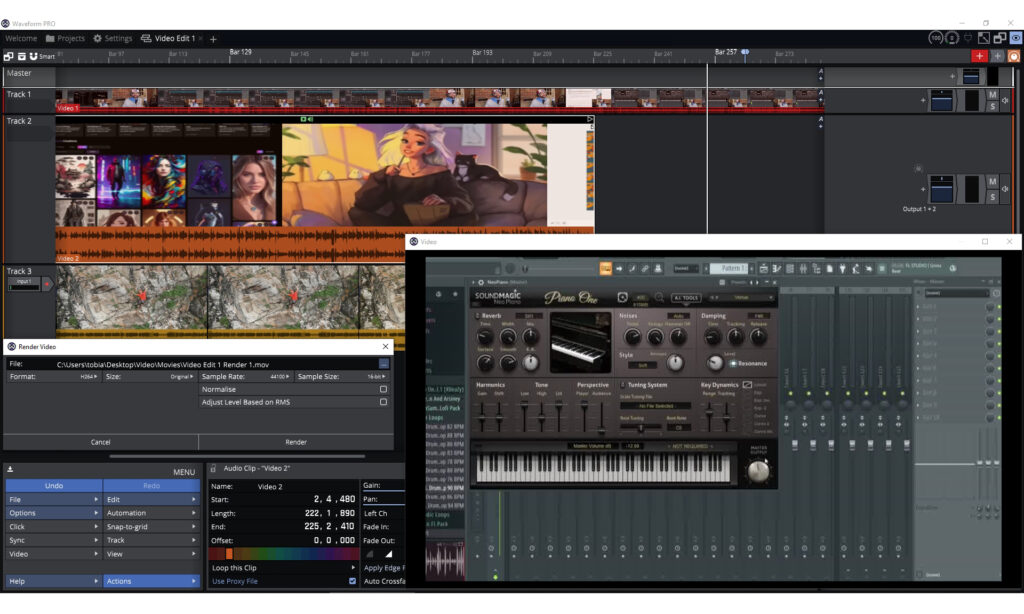Screen dimensions: 1024x614
Task: Click Track 1 speaker output icon
Action: click(1005, 101)
